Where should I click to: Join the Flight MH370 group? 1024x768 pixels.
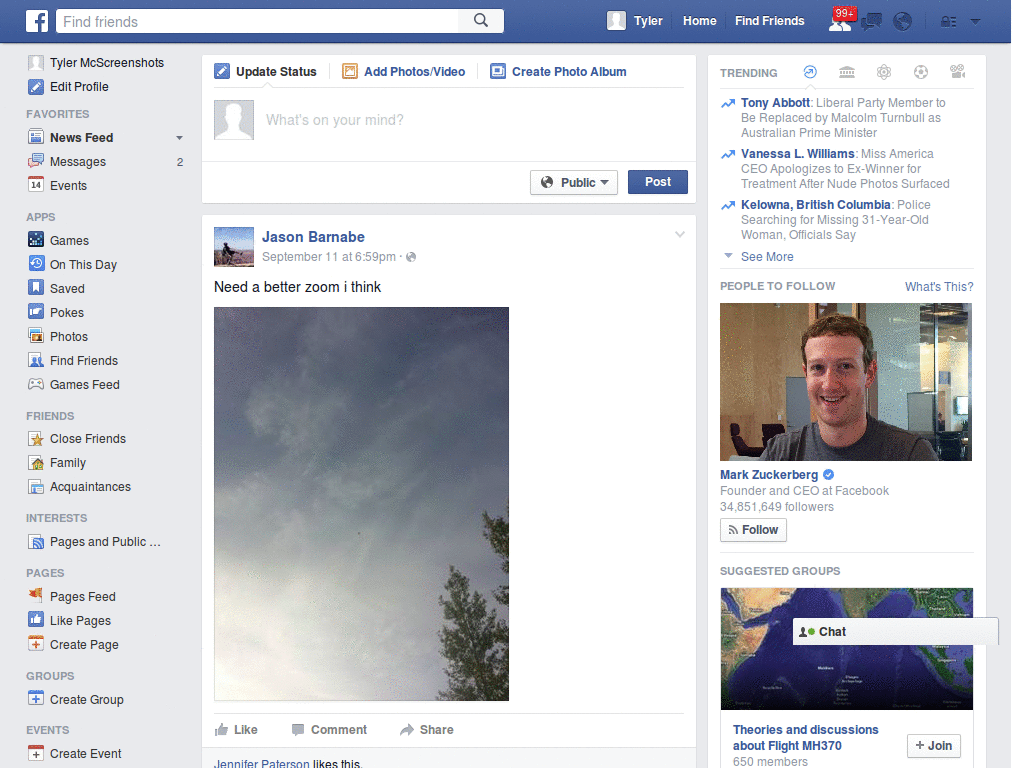click(933, 745)
